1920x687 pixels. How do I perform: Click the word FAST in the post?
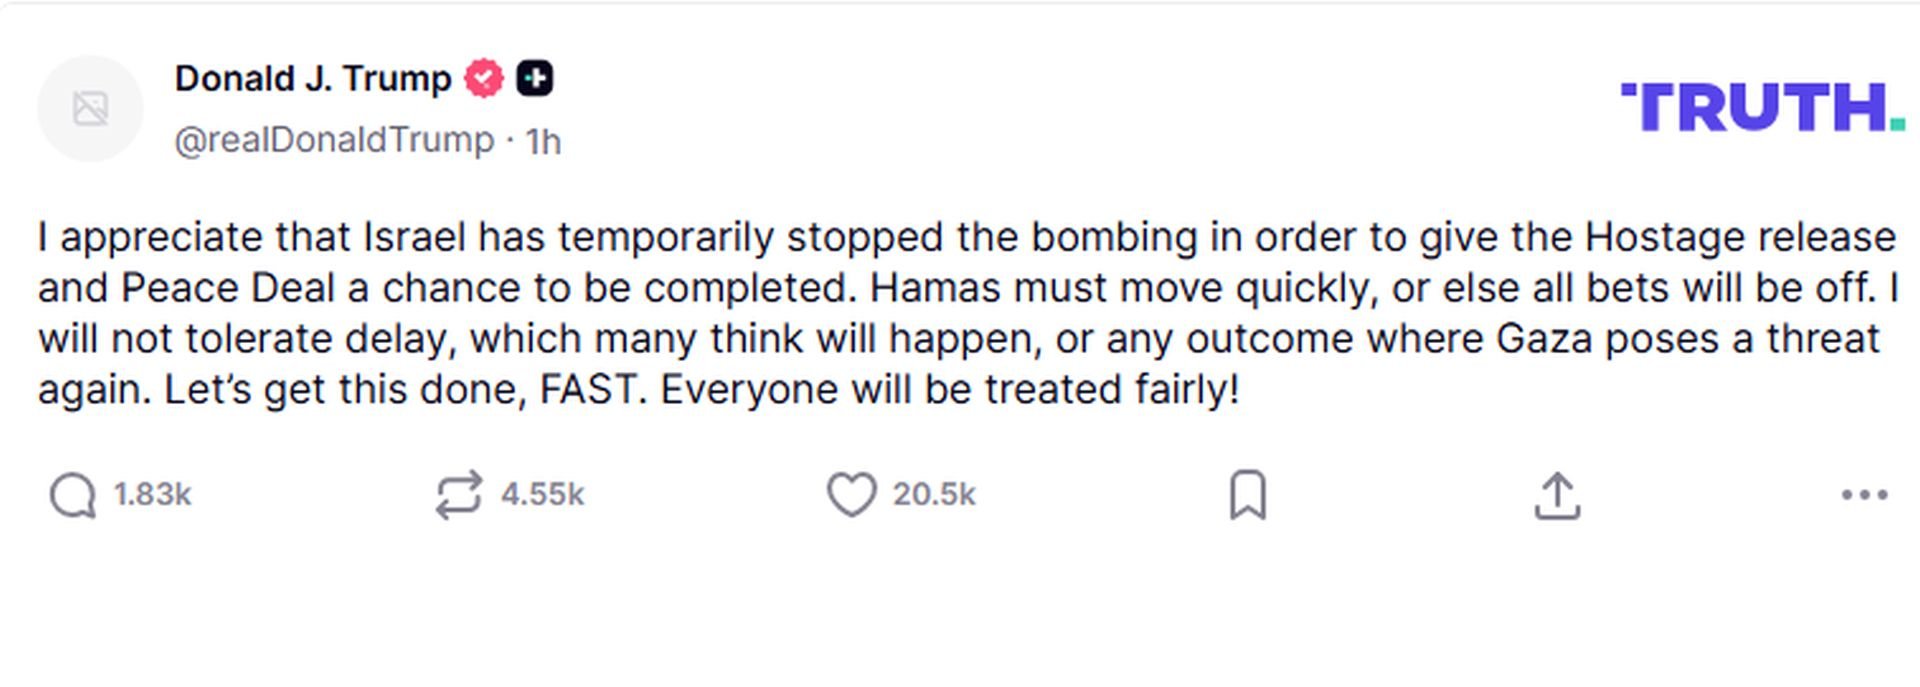tap(587, 390)
